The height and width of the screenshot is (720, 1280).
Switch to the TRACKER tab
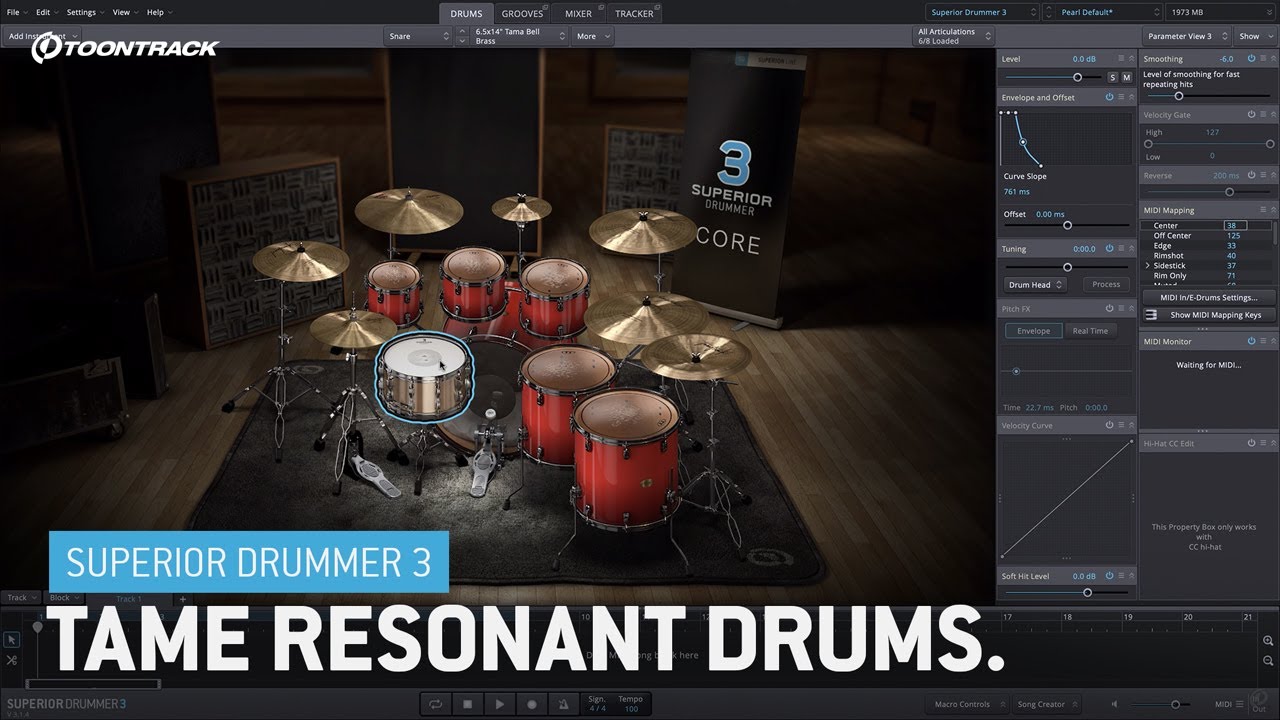[x=634, y=13]
